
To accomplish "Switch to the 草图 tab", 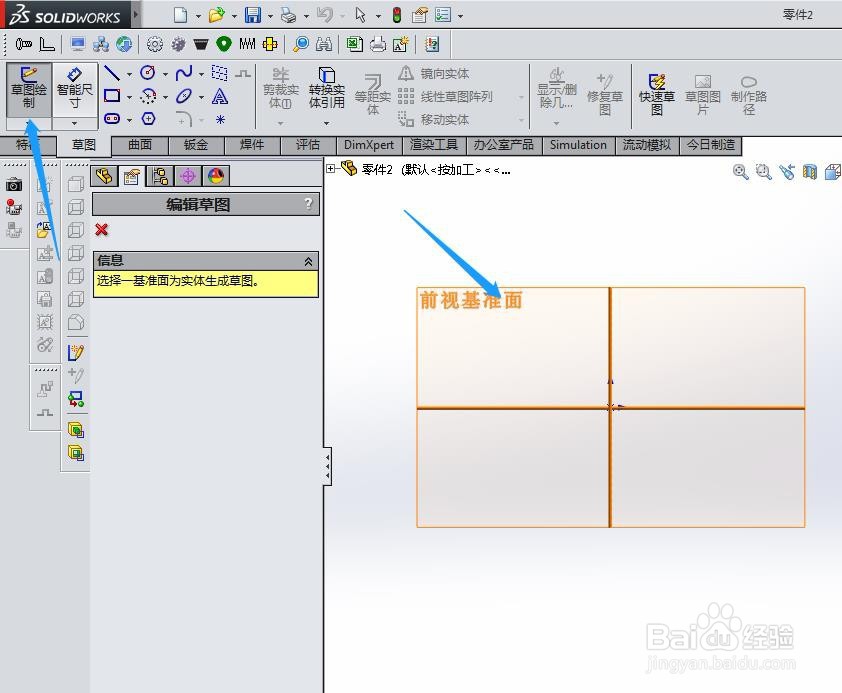I will pyautogui.click(x=84, y=145).
